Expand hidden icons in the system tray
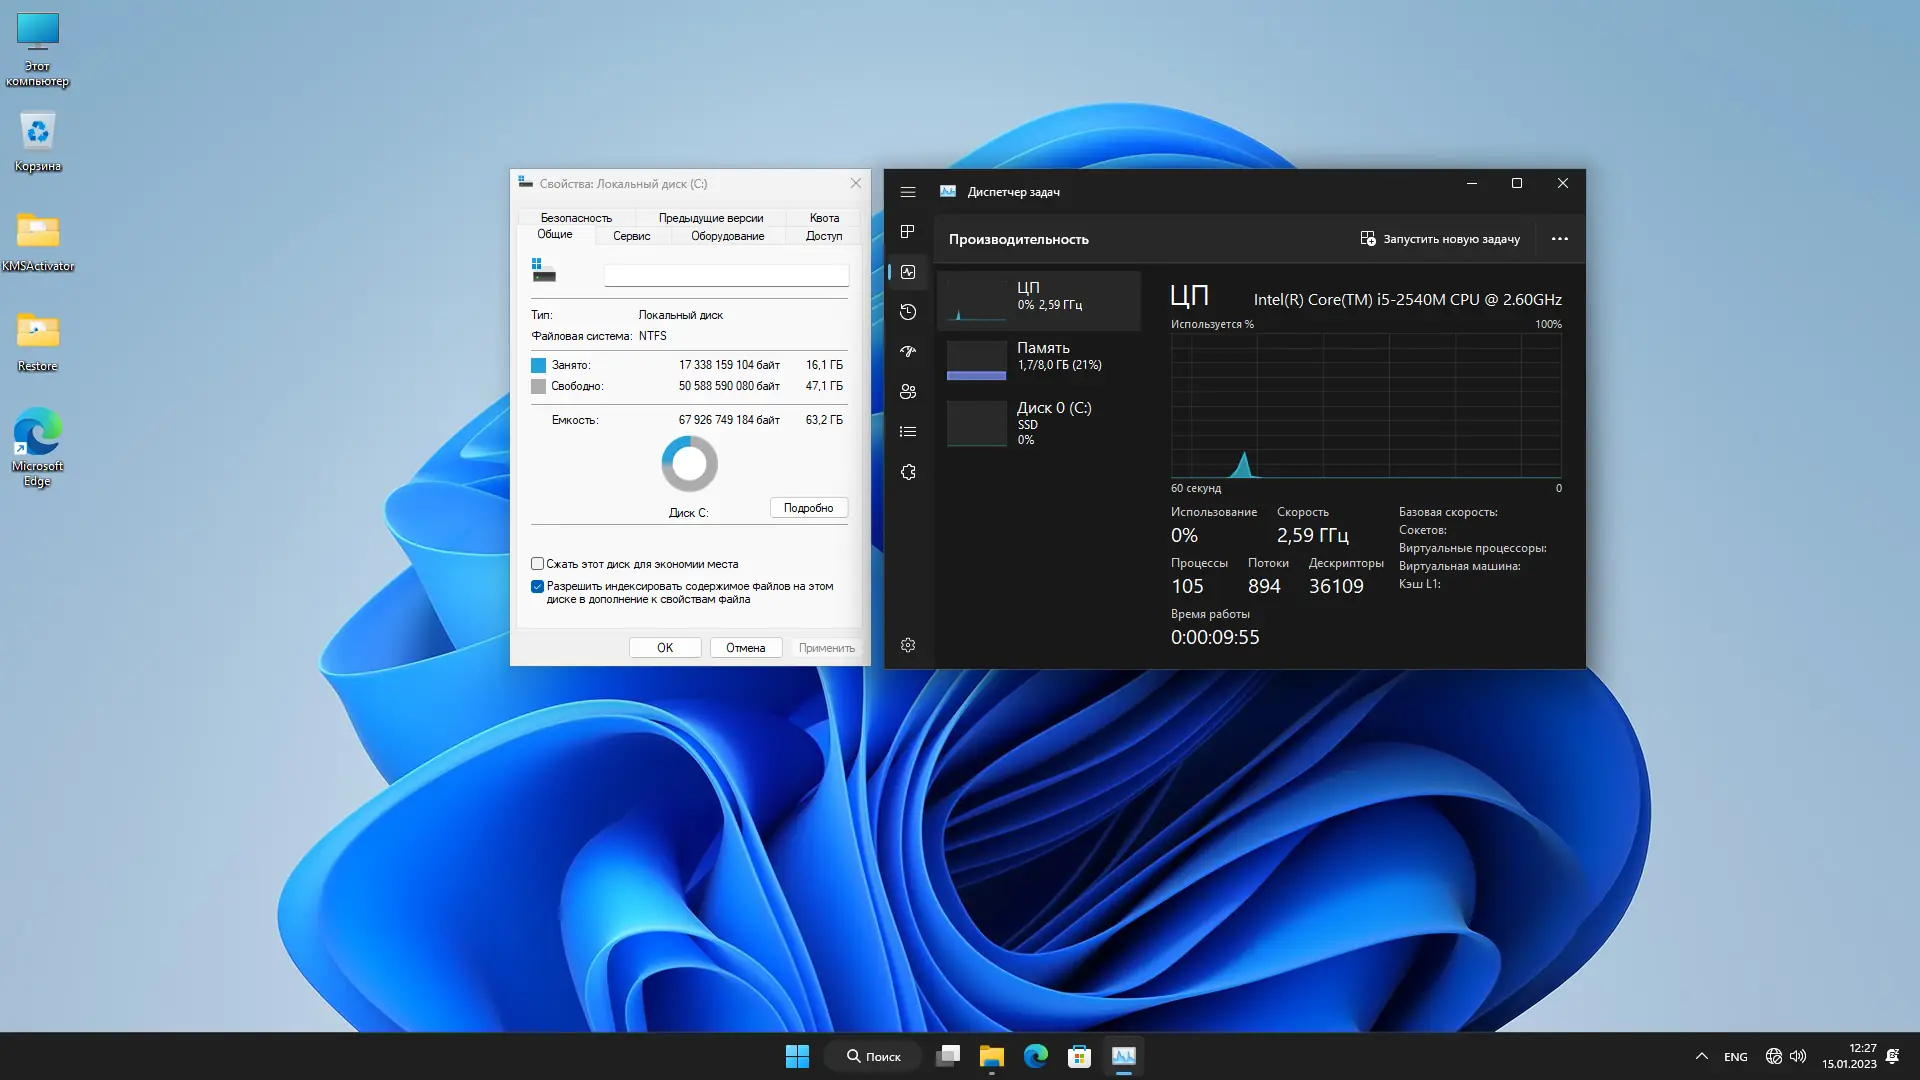 (x=1700, y=1055)
